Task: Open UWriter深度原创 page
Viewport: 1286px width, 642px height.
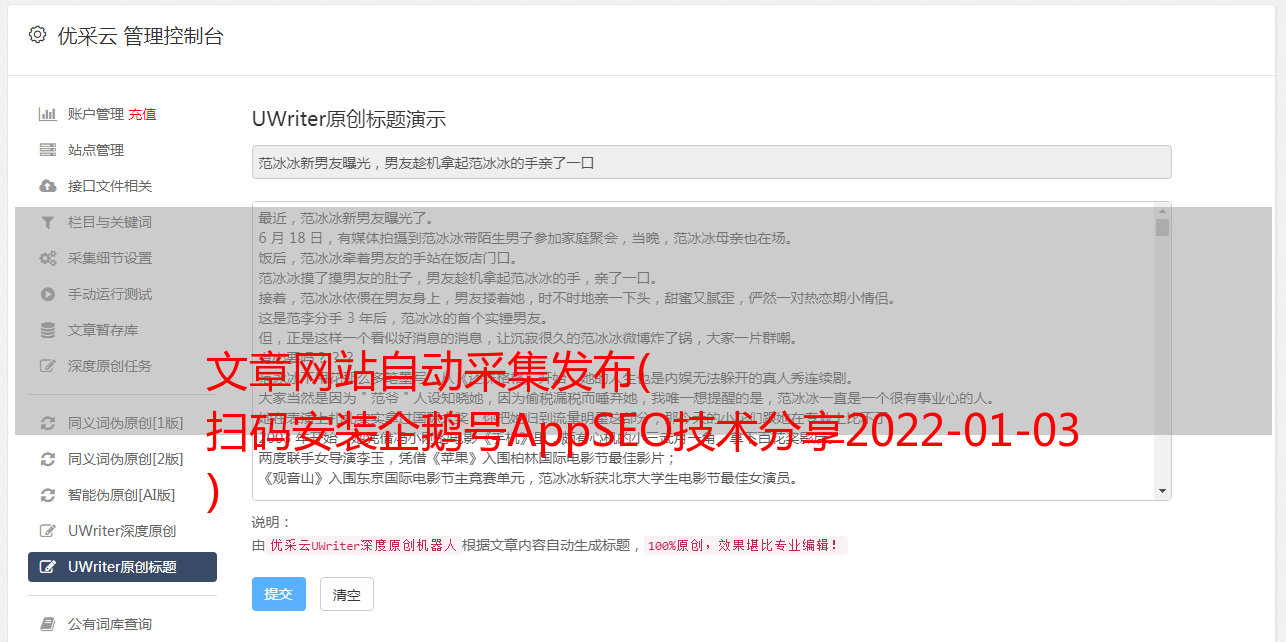Action: pos(122,531)
